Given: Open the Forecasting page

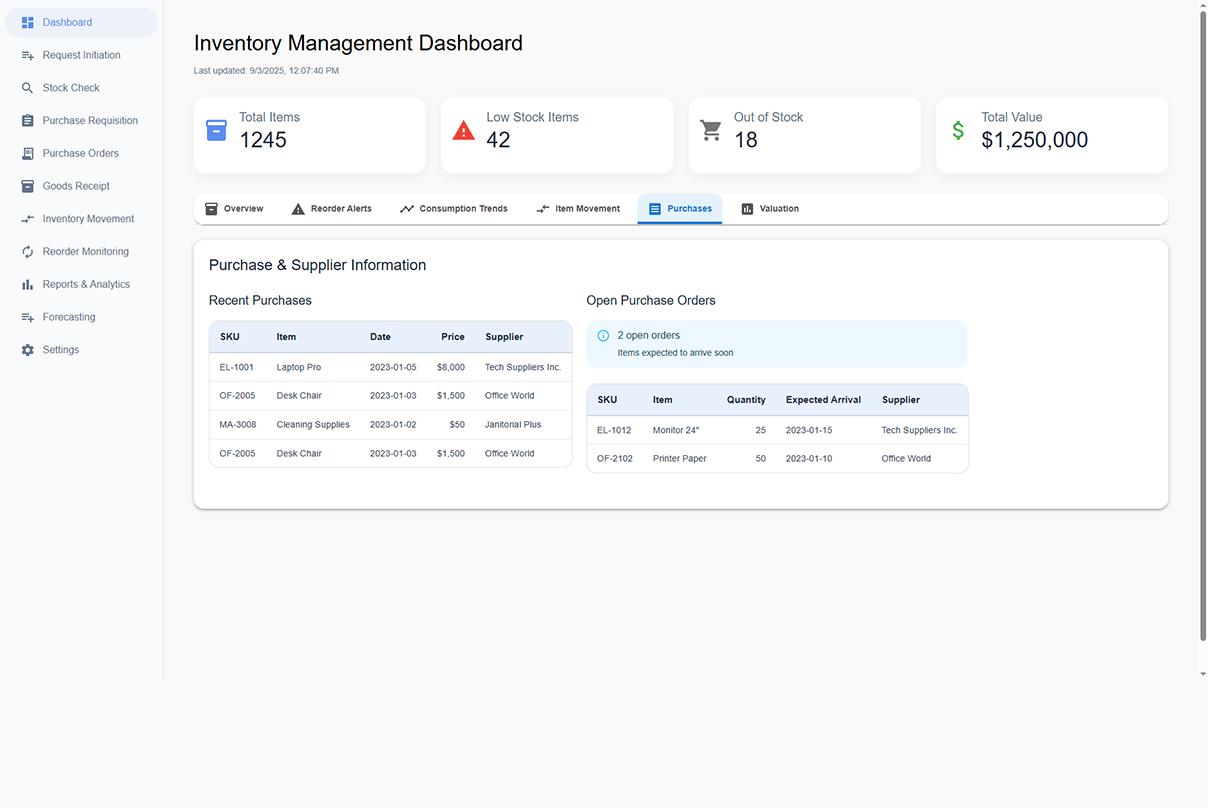Looking at the screenshot, I should (x=81, y=317).
